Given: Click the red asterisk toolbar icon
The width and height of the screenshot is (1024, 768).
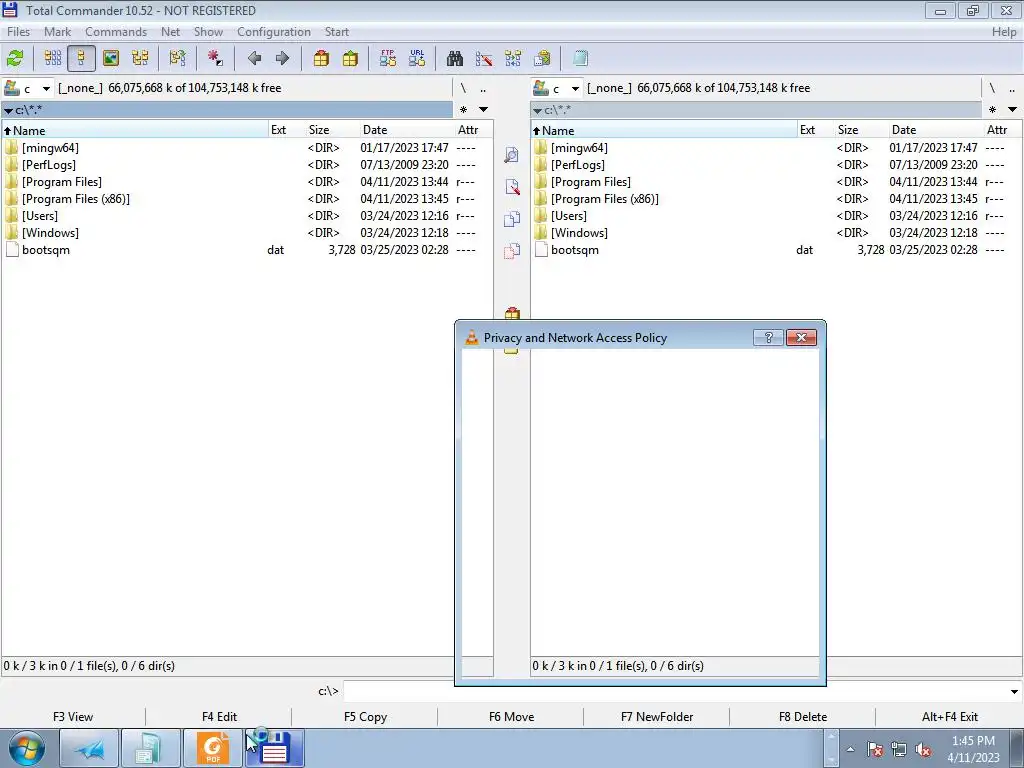Looking at the screenshot, I should coord(215,59).
